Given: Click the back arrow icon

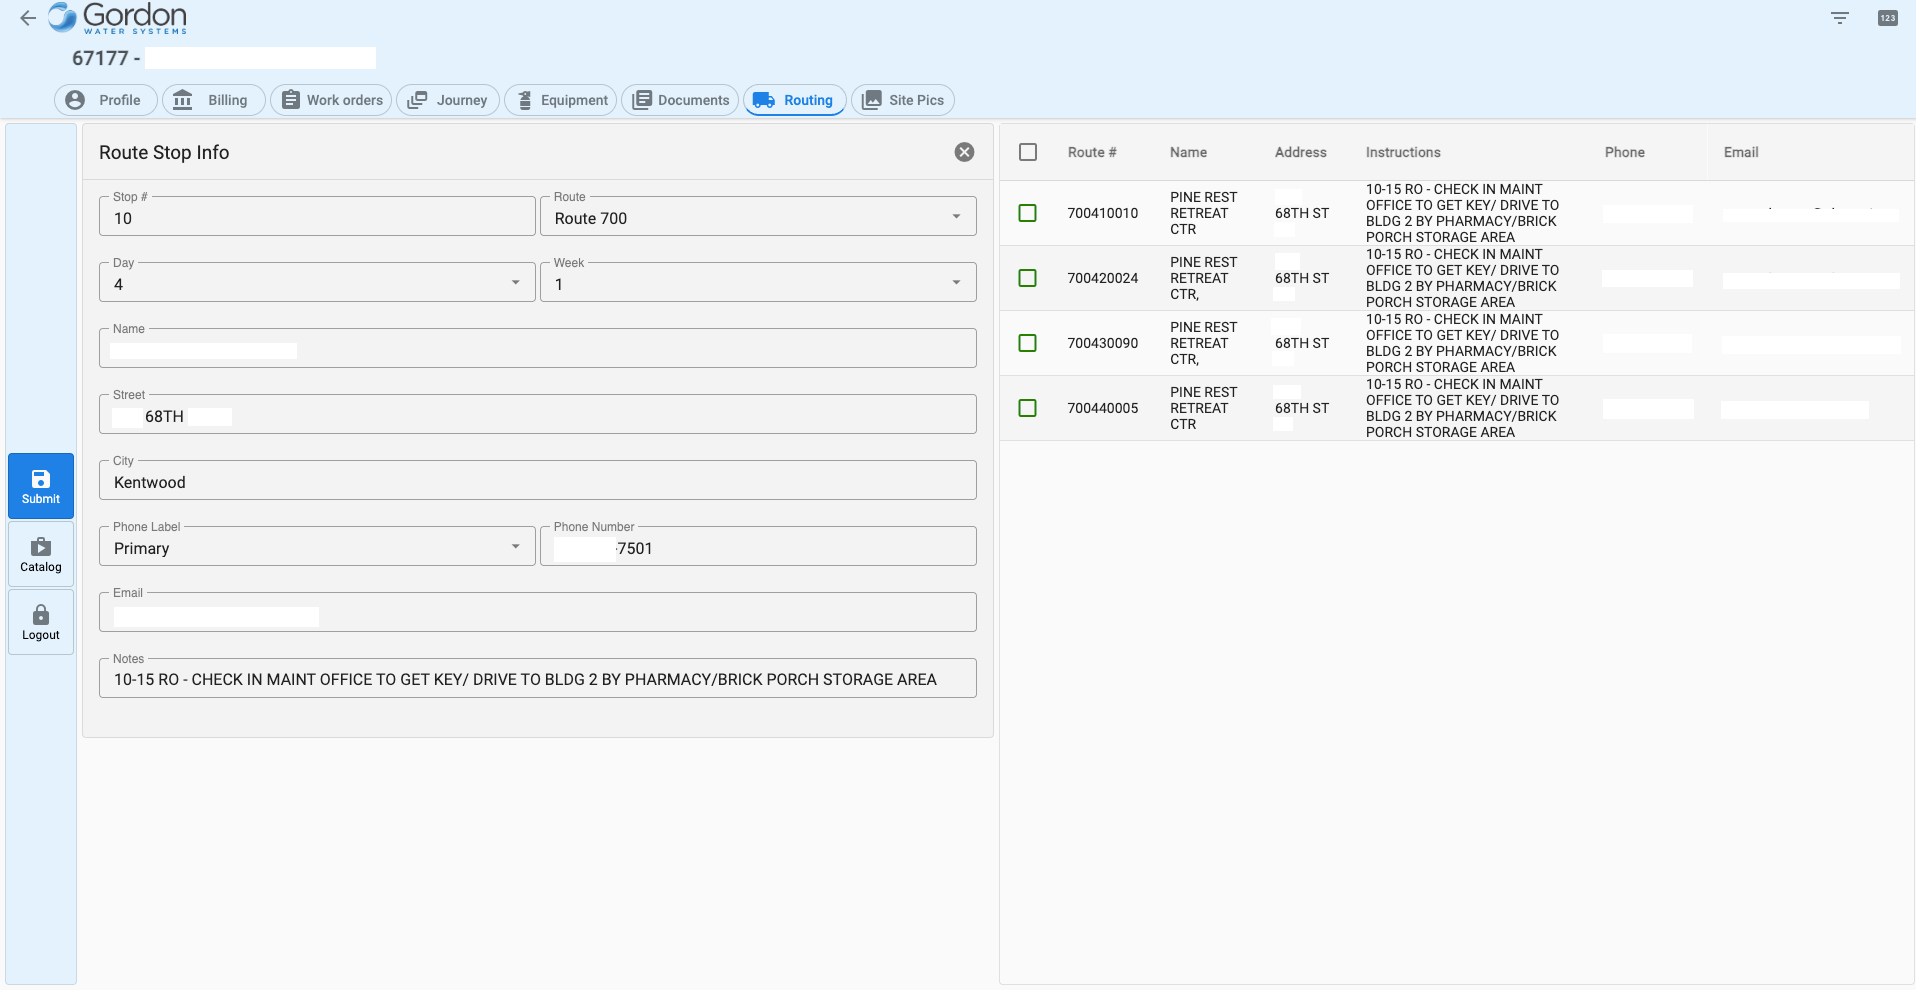Looking at the screenshot, I should tap(28, 18).
